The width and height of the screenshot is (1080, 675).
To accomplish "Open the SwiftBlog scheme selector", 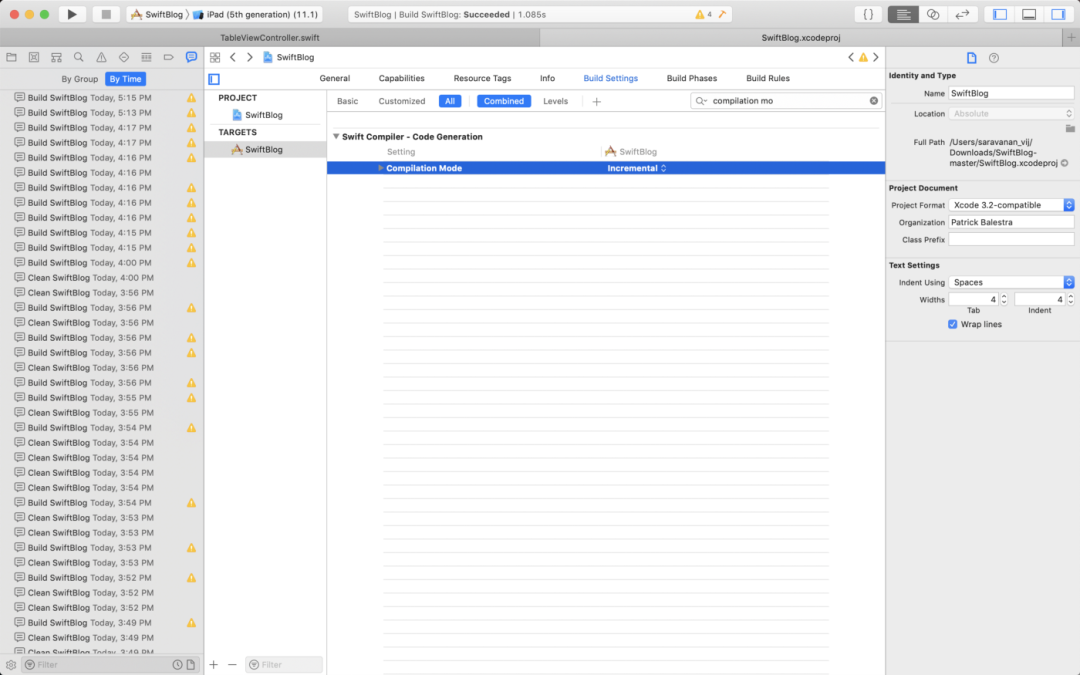I will (x=156, y=14).
